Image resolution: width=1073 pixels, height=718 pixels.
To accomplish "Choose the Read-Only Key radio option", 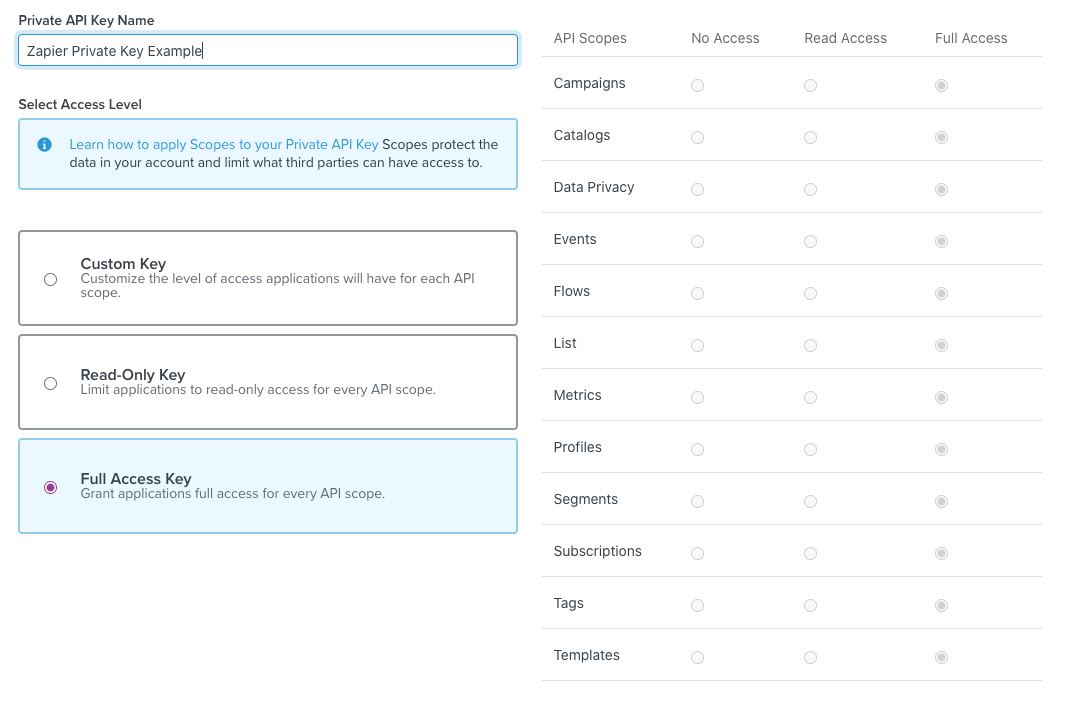I will click(x=51, y=383).
